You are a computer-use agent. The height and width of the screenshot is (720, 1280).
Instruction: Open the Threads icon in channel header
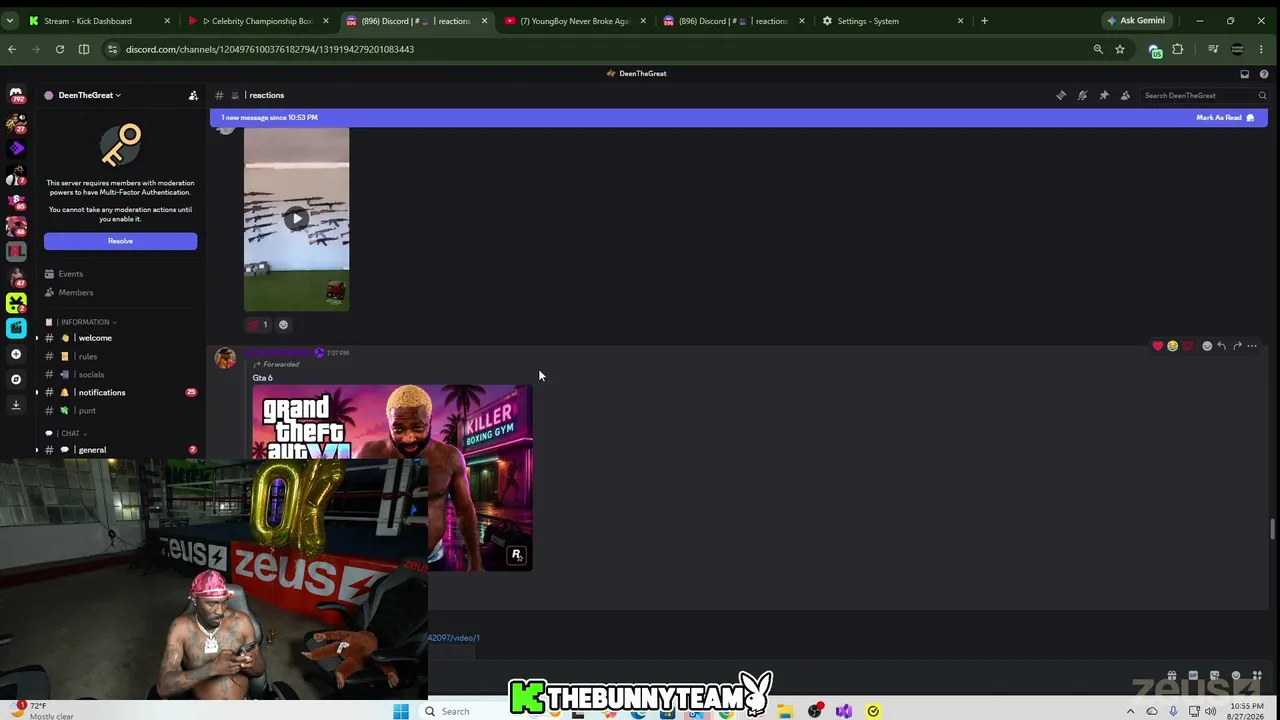(x=1061, y=95)
